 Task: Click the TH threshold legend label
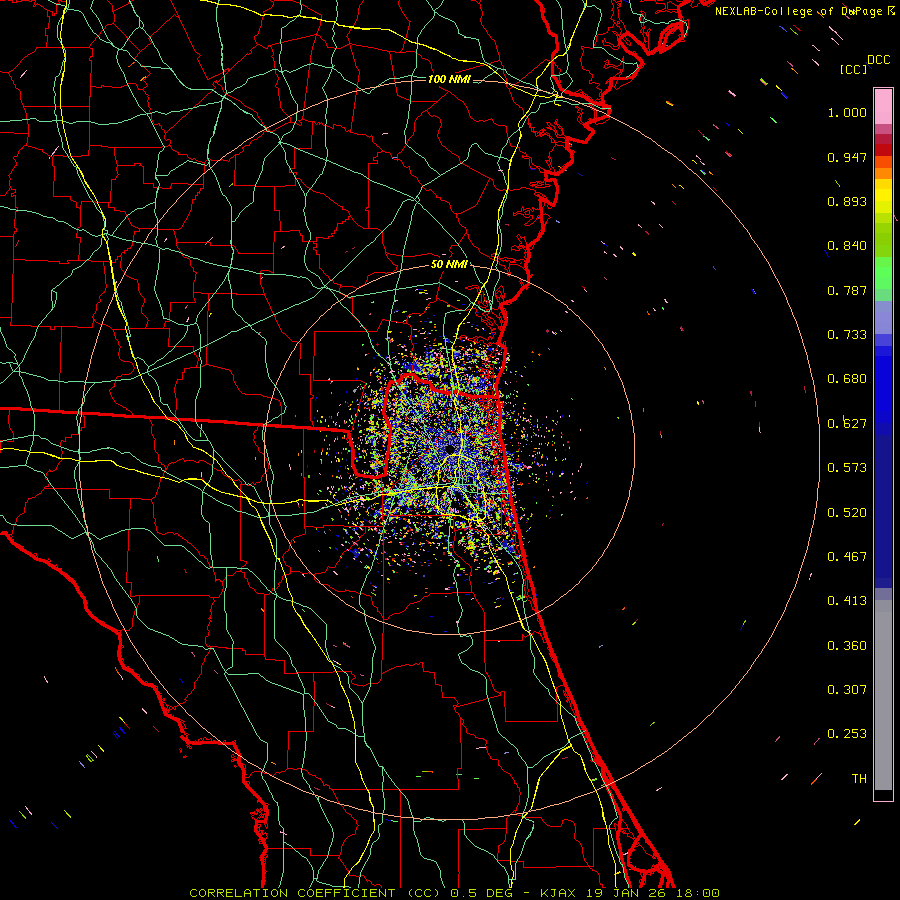click(859, 779)
